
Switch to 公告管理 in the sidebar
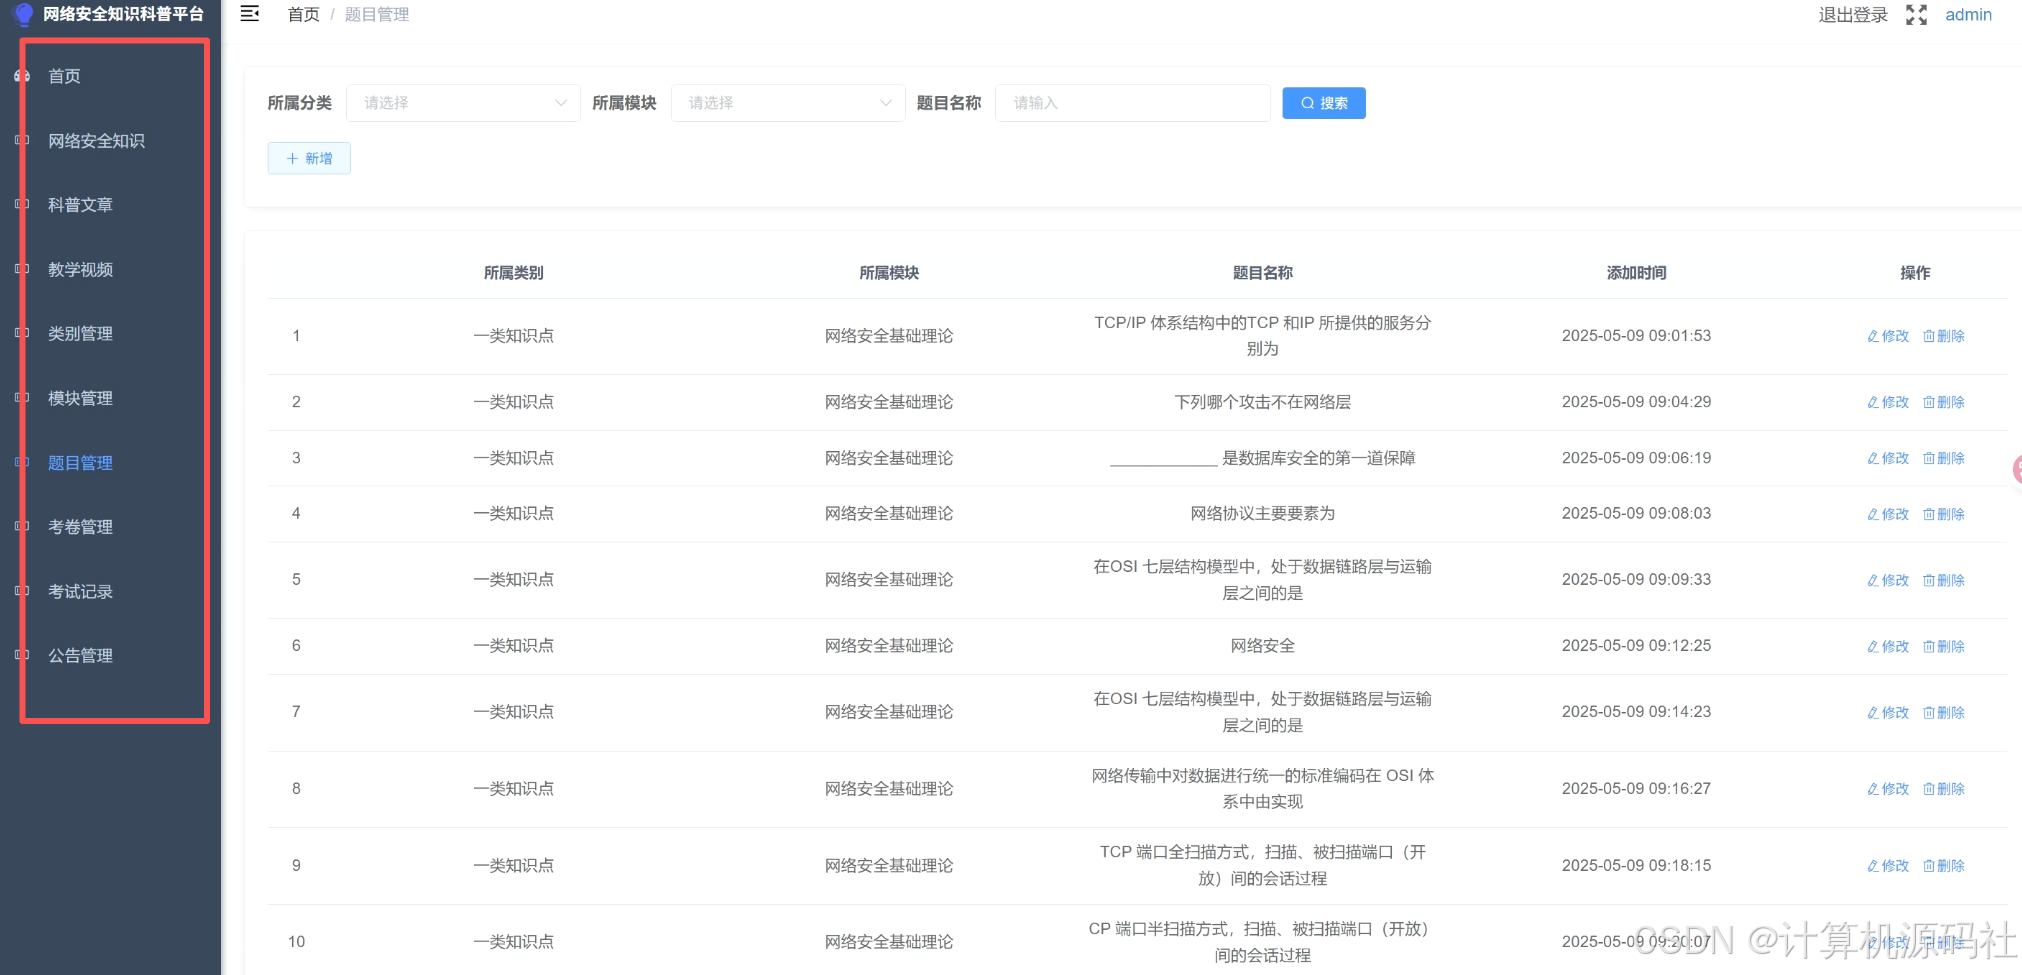point(81,655)
